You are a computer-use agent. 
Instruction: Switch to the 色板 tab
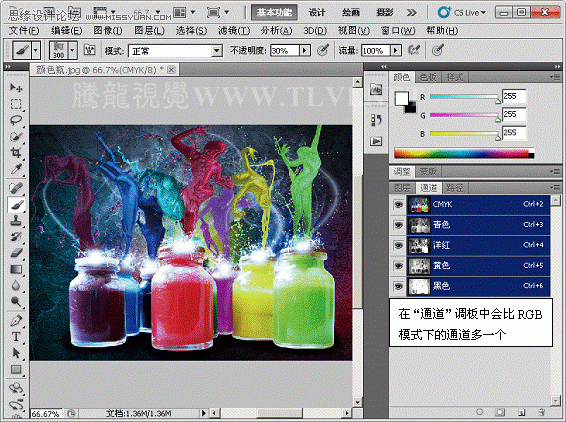pos(428,77)
